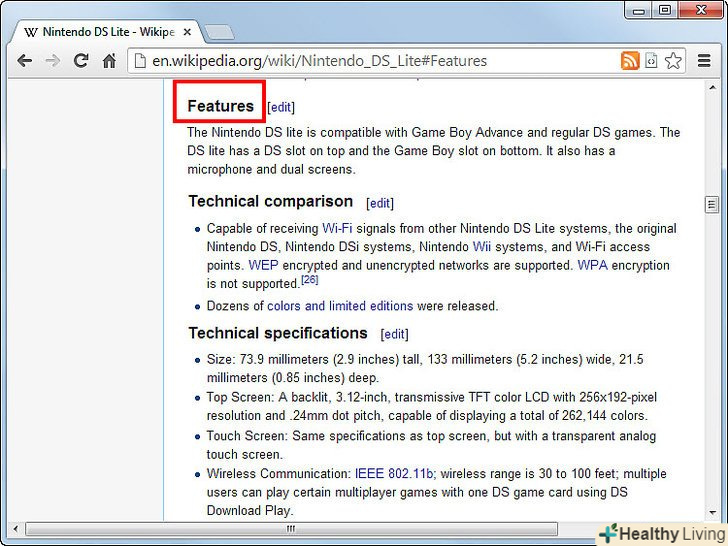The height and width of the screenshot is (546, 728).
Task: Bookmark this page with the star
Action: point(673,61)
